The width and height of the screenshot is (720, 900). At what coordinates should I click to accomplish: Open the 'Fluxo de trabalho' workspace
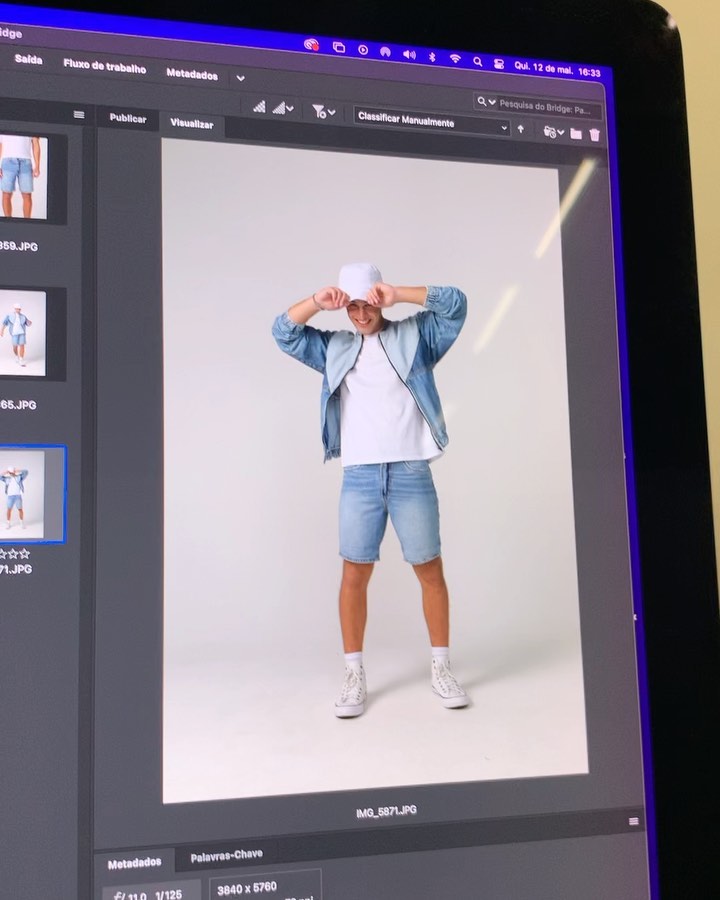pyautogui.click(x=104, y=67)
